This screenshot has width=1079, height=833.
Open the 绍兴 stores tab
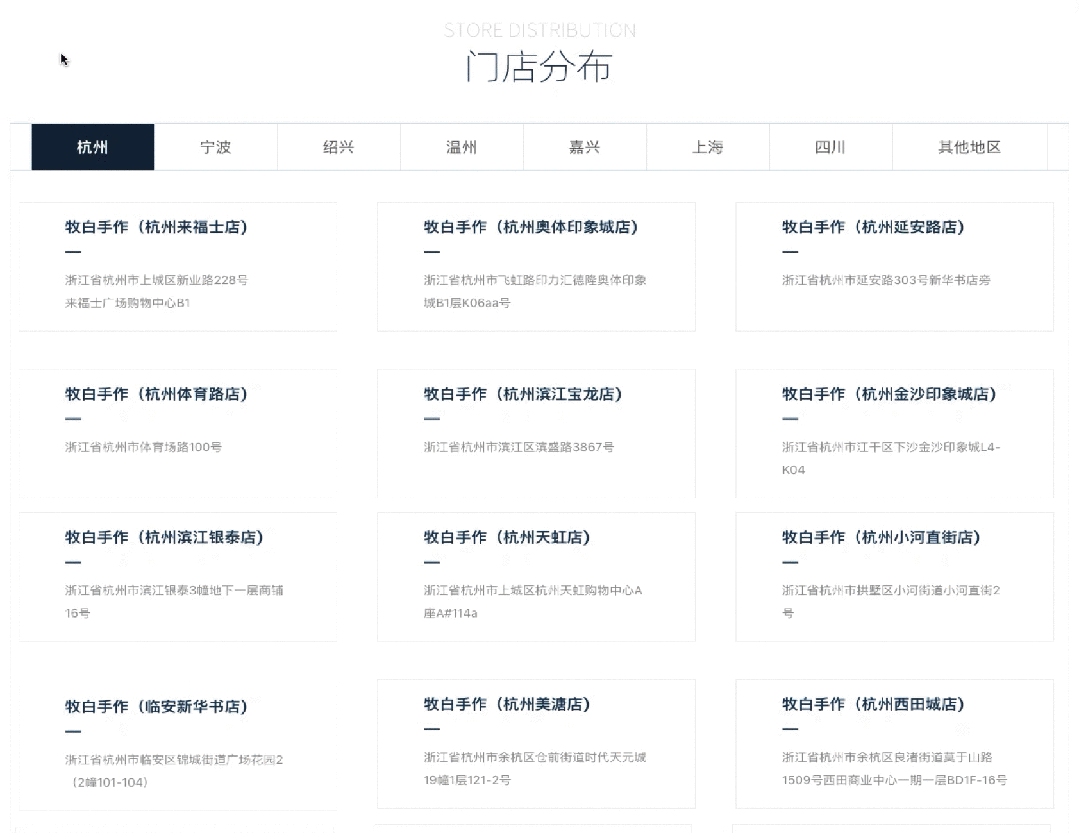pyautogui.click(x=339, y=147)
